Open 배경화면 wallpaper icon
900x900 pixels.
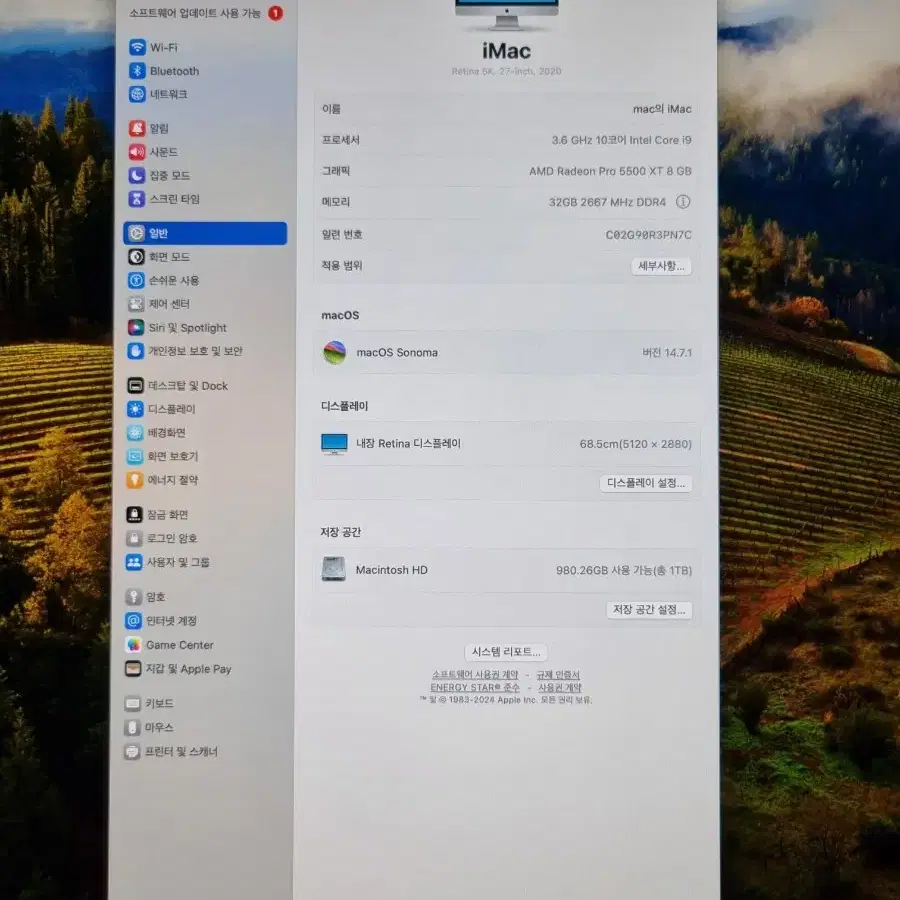(x=135, y=432)
